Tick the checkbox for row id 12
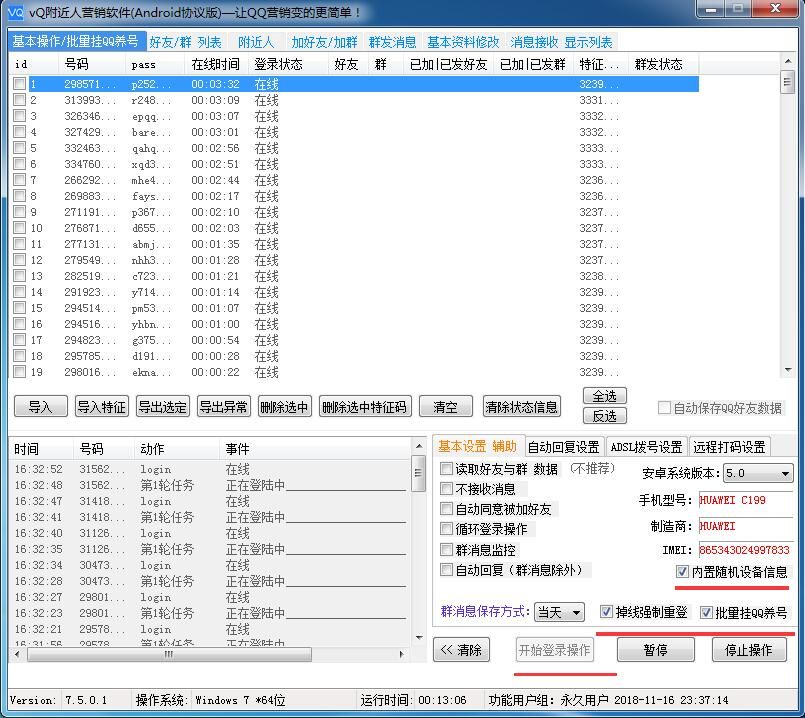 20,260
